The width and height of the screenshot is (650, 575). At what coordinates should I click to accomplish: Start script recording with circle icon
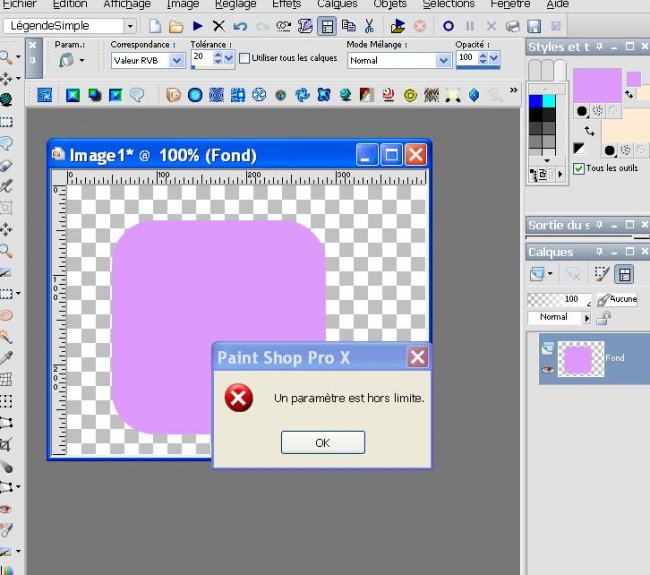click(x=448, y=26)
